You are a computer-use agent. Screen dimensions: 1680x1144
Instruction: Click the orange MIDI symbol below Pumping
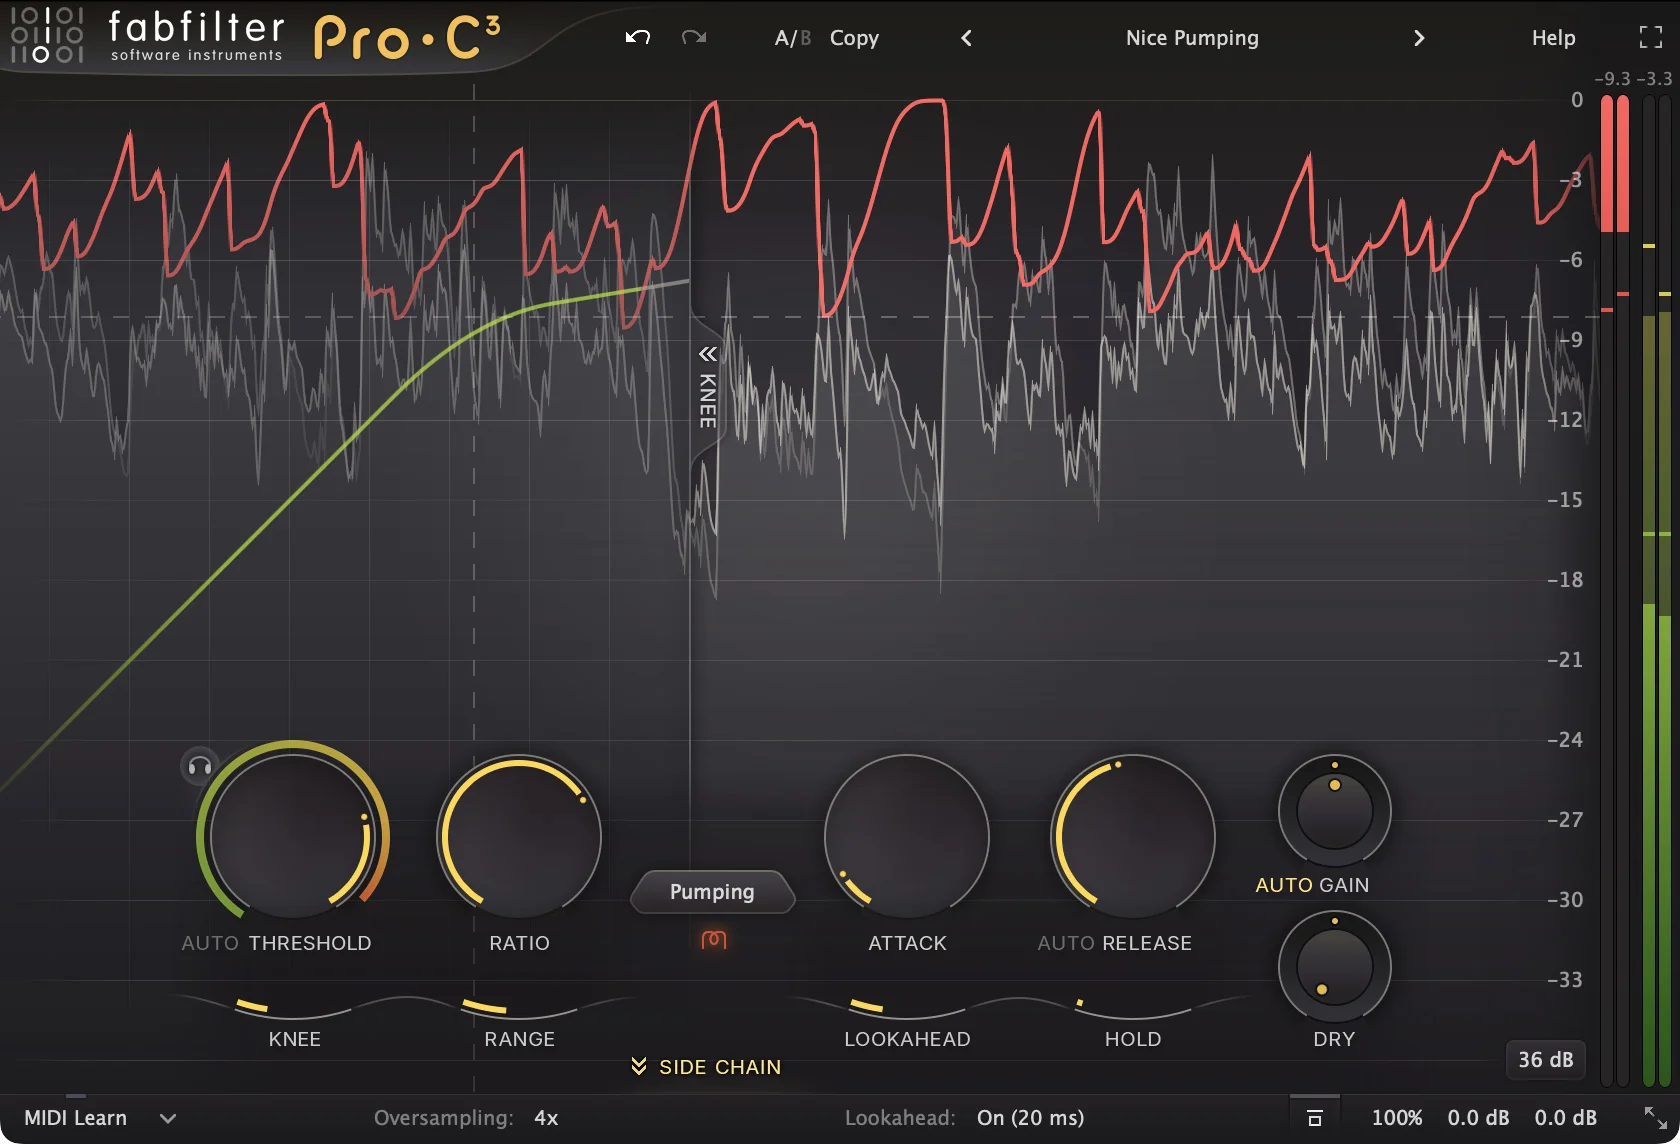(x=713, y=941)
